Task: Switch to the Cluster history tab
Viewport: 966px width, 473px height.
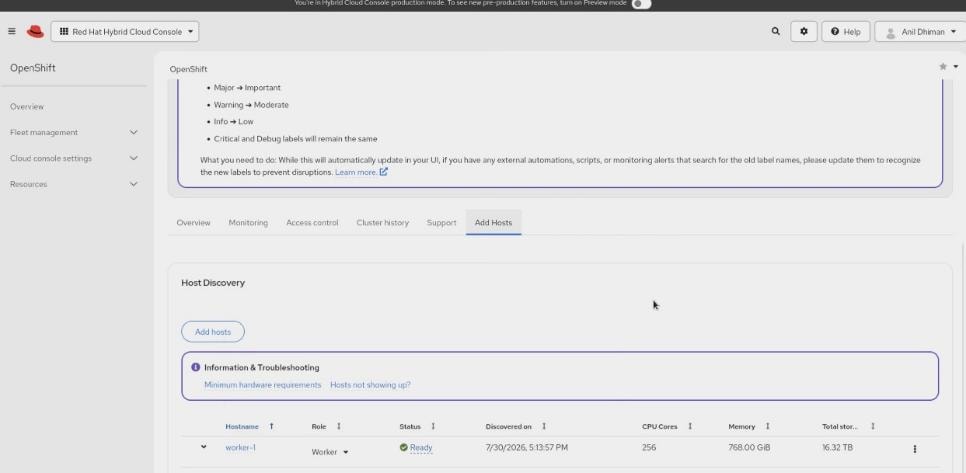Action: coord(383,222)
